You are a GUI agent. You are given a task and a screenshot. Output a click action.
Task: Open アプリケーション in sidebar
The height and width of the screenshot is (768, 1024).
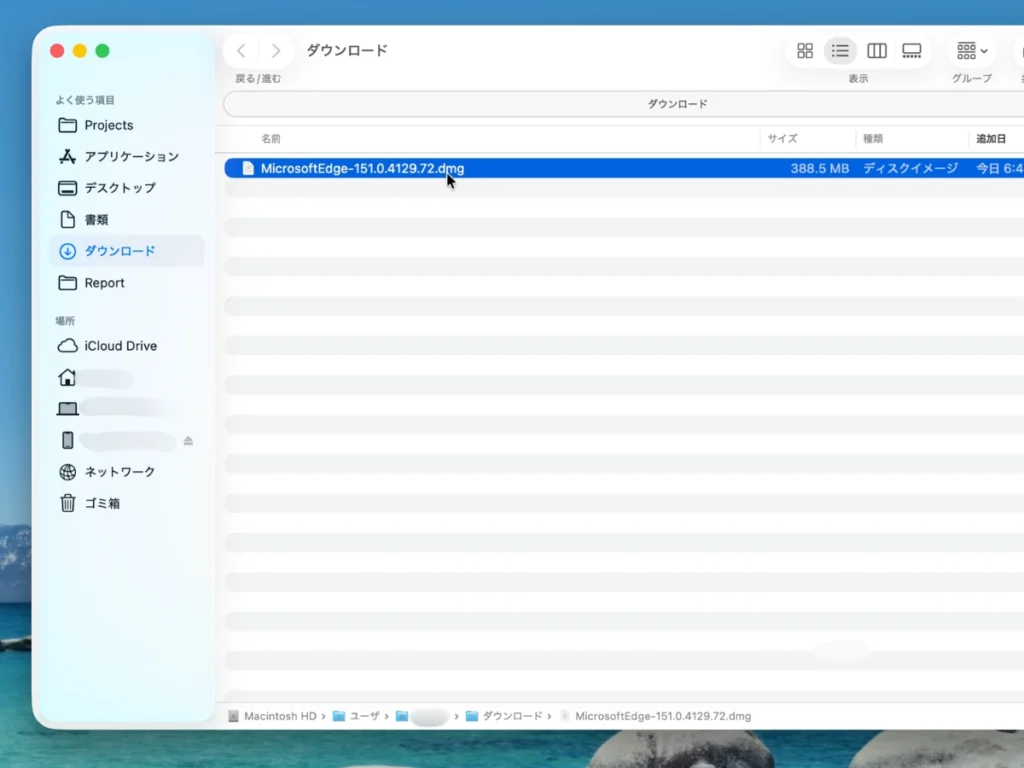coord(127,157)
